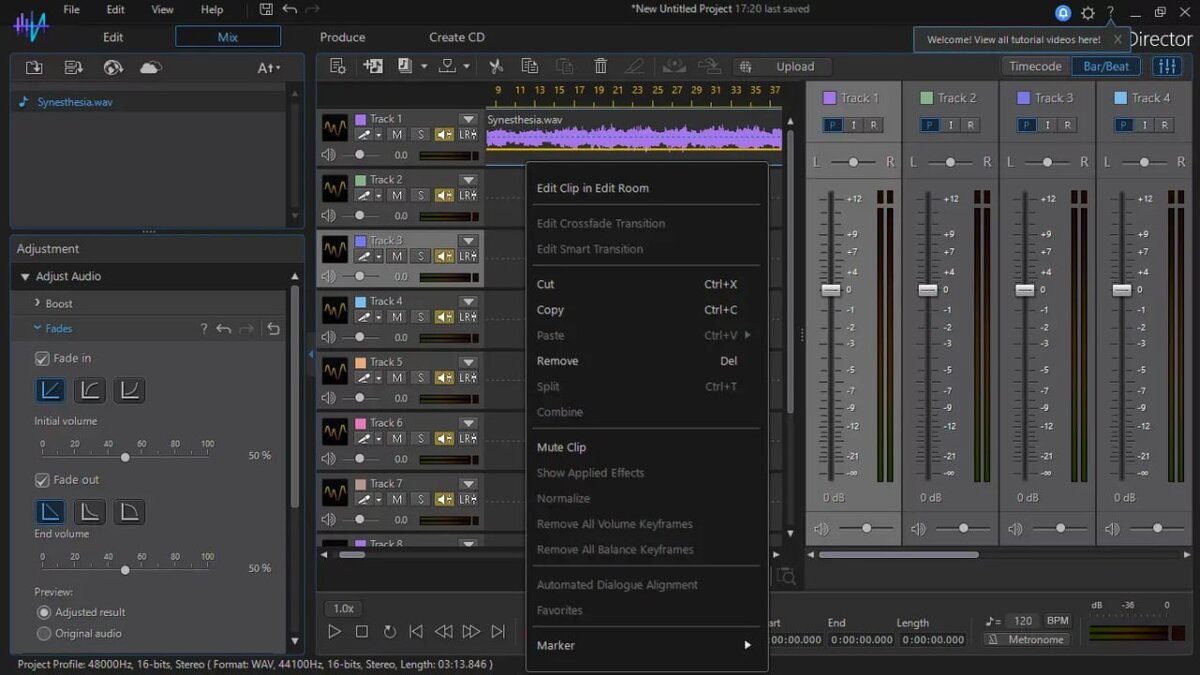Click the scissors cut icon in toolbar

[x=495, y=66]
